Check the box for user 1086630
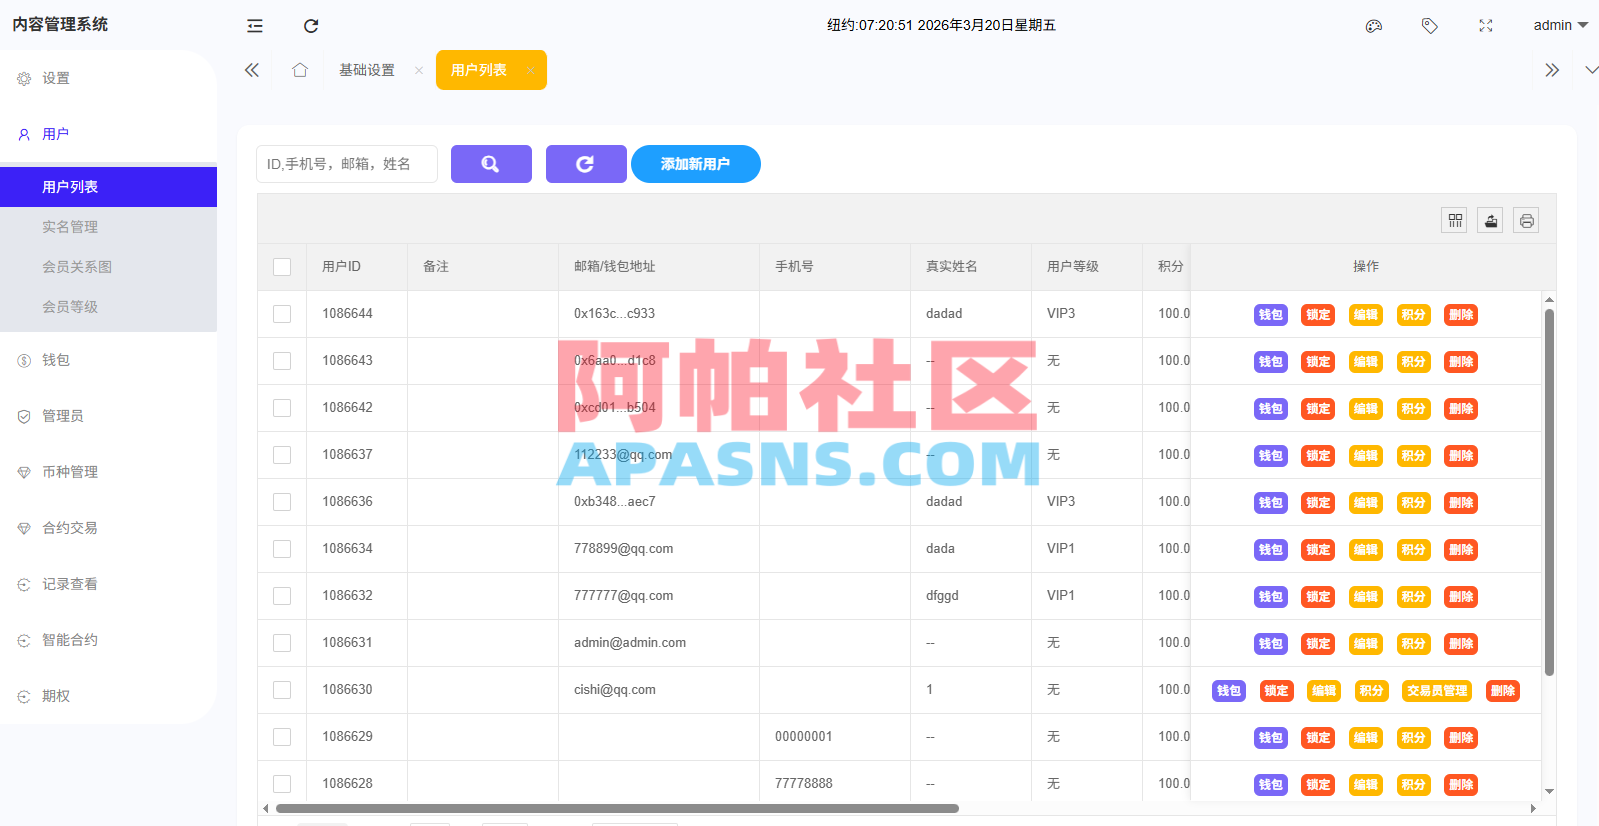 (282, 690)
